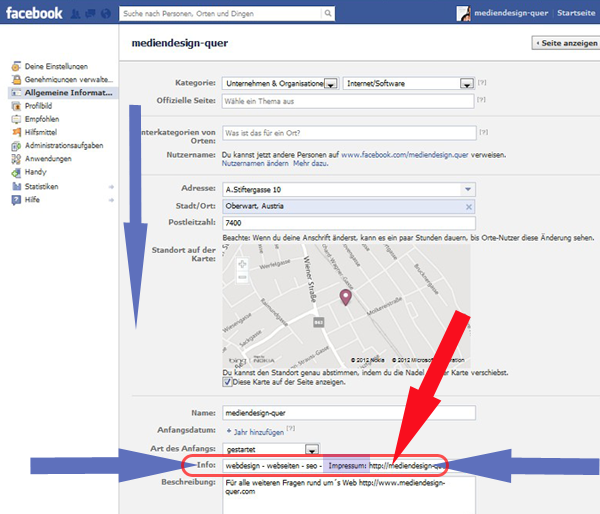The height and width of the screenshot is (514, 600).
Task: Open the Handy settings
Action: tap(36, 171)
